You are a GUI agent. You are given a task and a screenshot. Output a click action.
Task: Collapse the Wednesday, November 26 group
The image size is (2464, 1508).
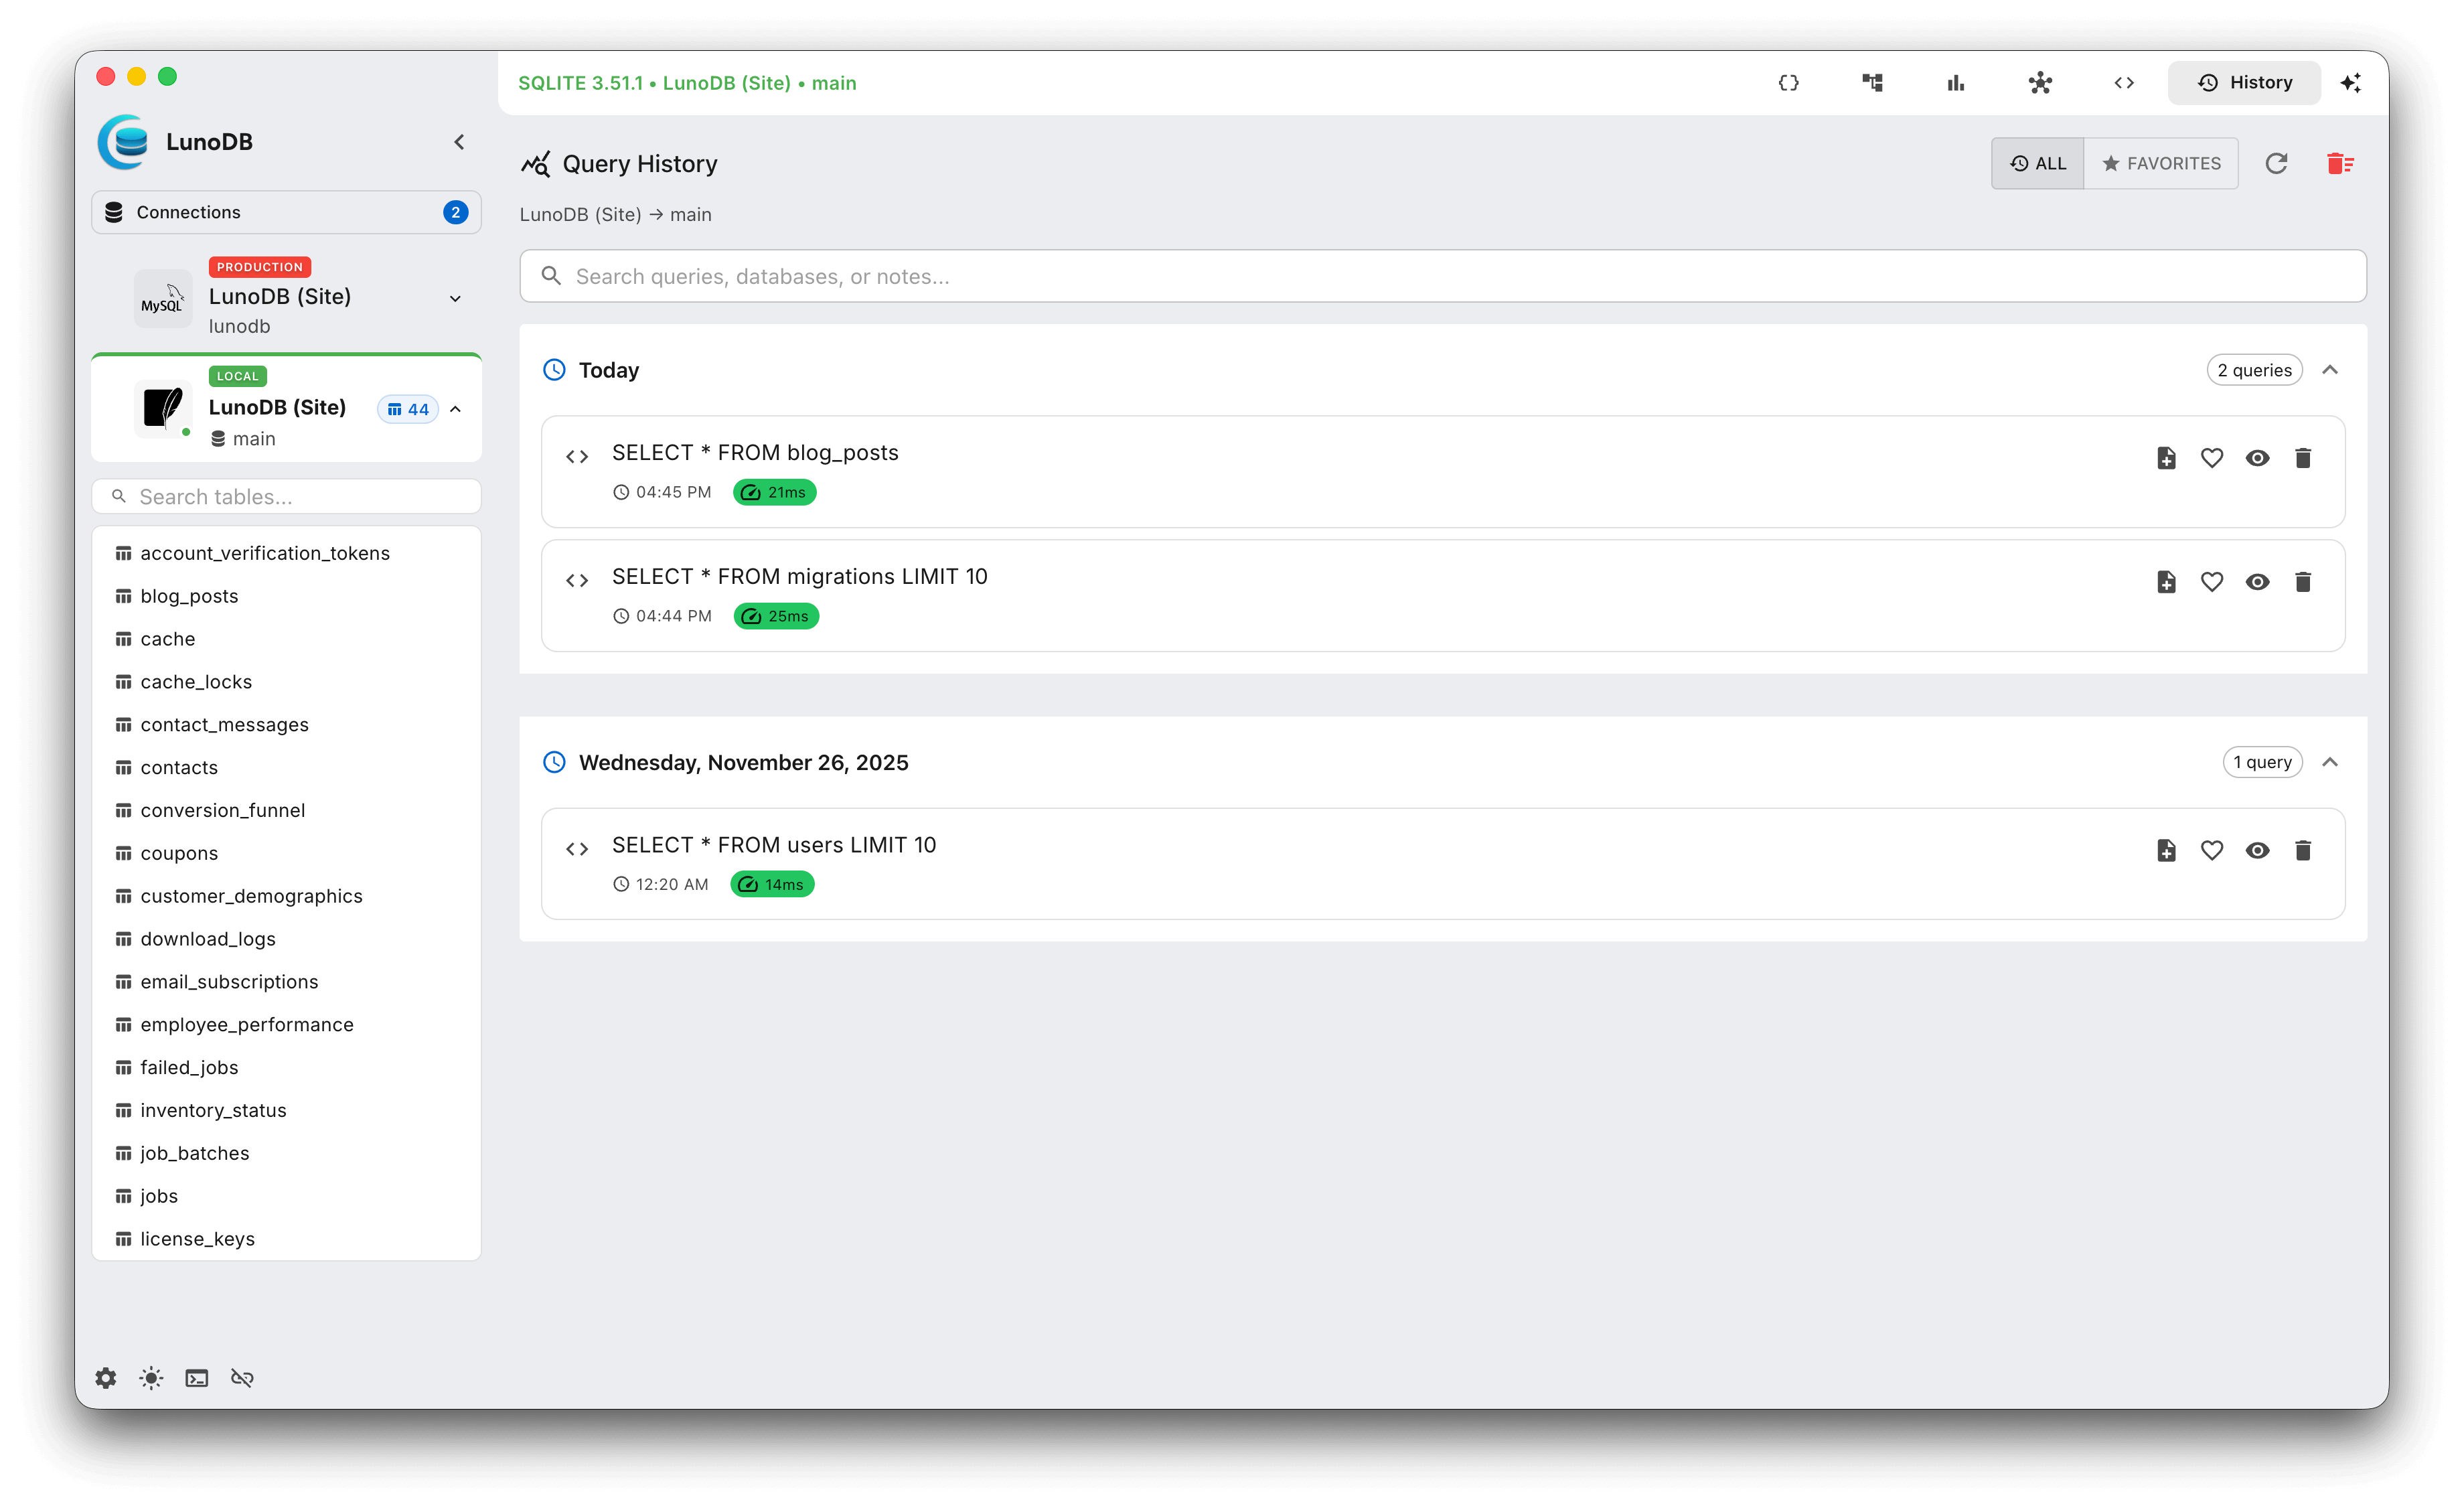point(2330,762)
